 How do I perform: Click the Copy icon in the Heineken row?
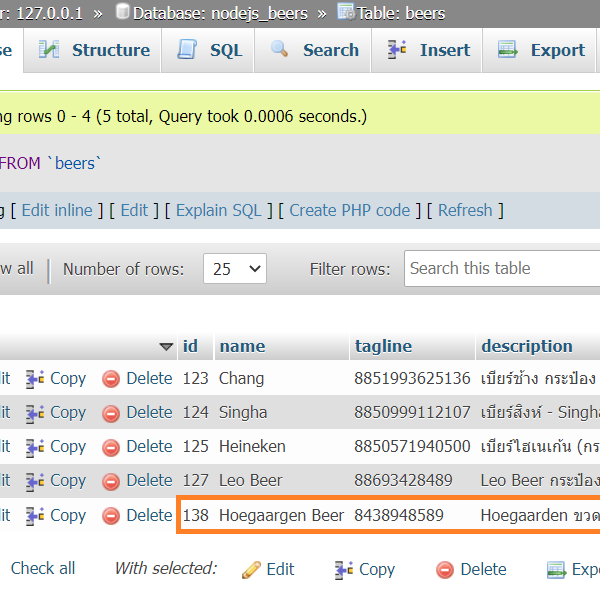tap(36, 447)
